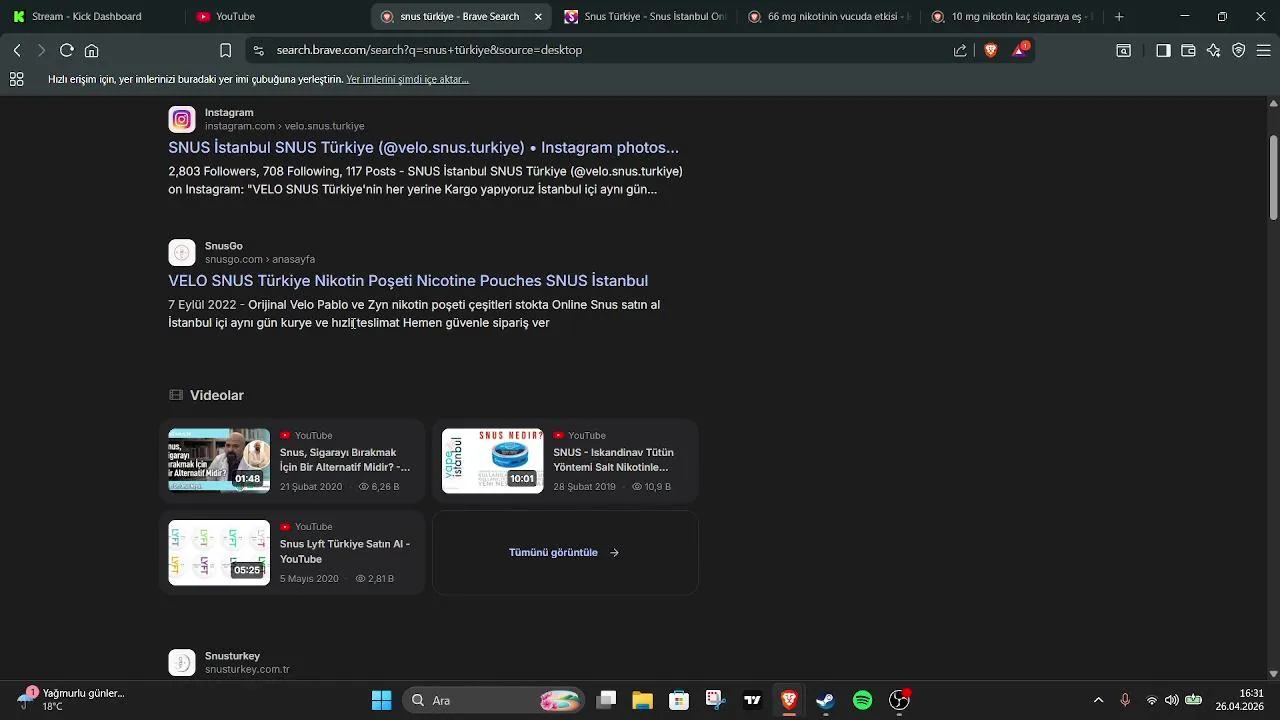This screenshot has height=720, width=1280.
Task: Click 'Tümünü görüntüle' view all button
Action: [565, 552]
